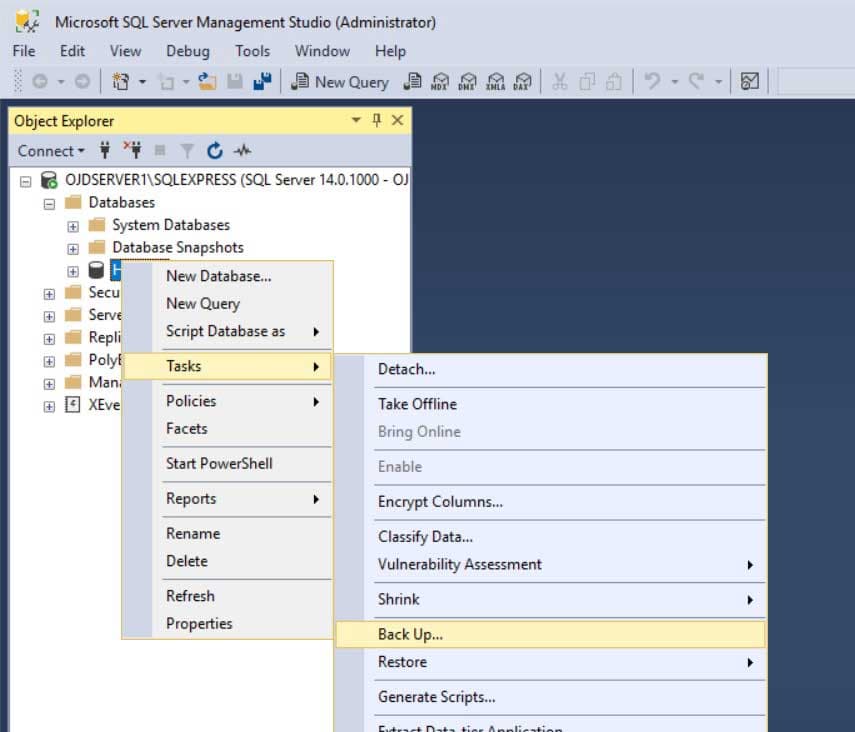
Task: Select the Database Snapshots tree item
Action: pyautogui.click(x=178, y=247)
